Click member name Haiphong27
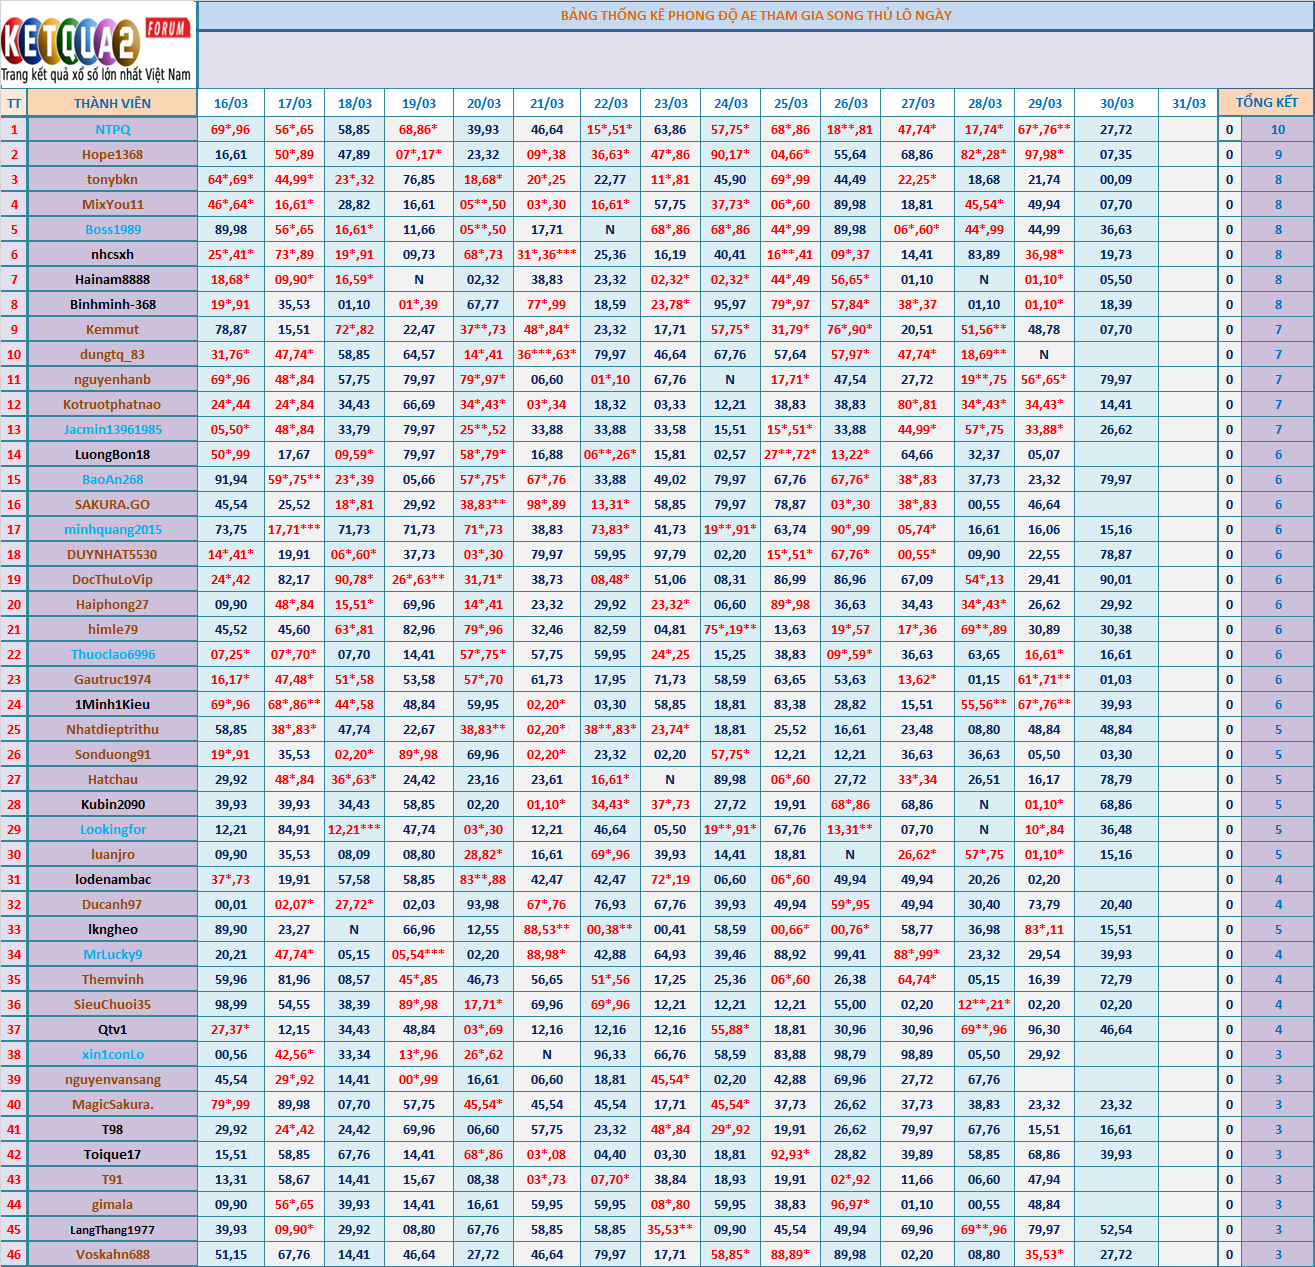 [113, 604]
